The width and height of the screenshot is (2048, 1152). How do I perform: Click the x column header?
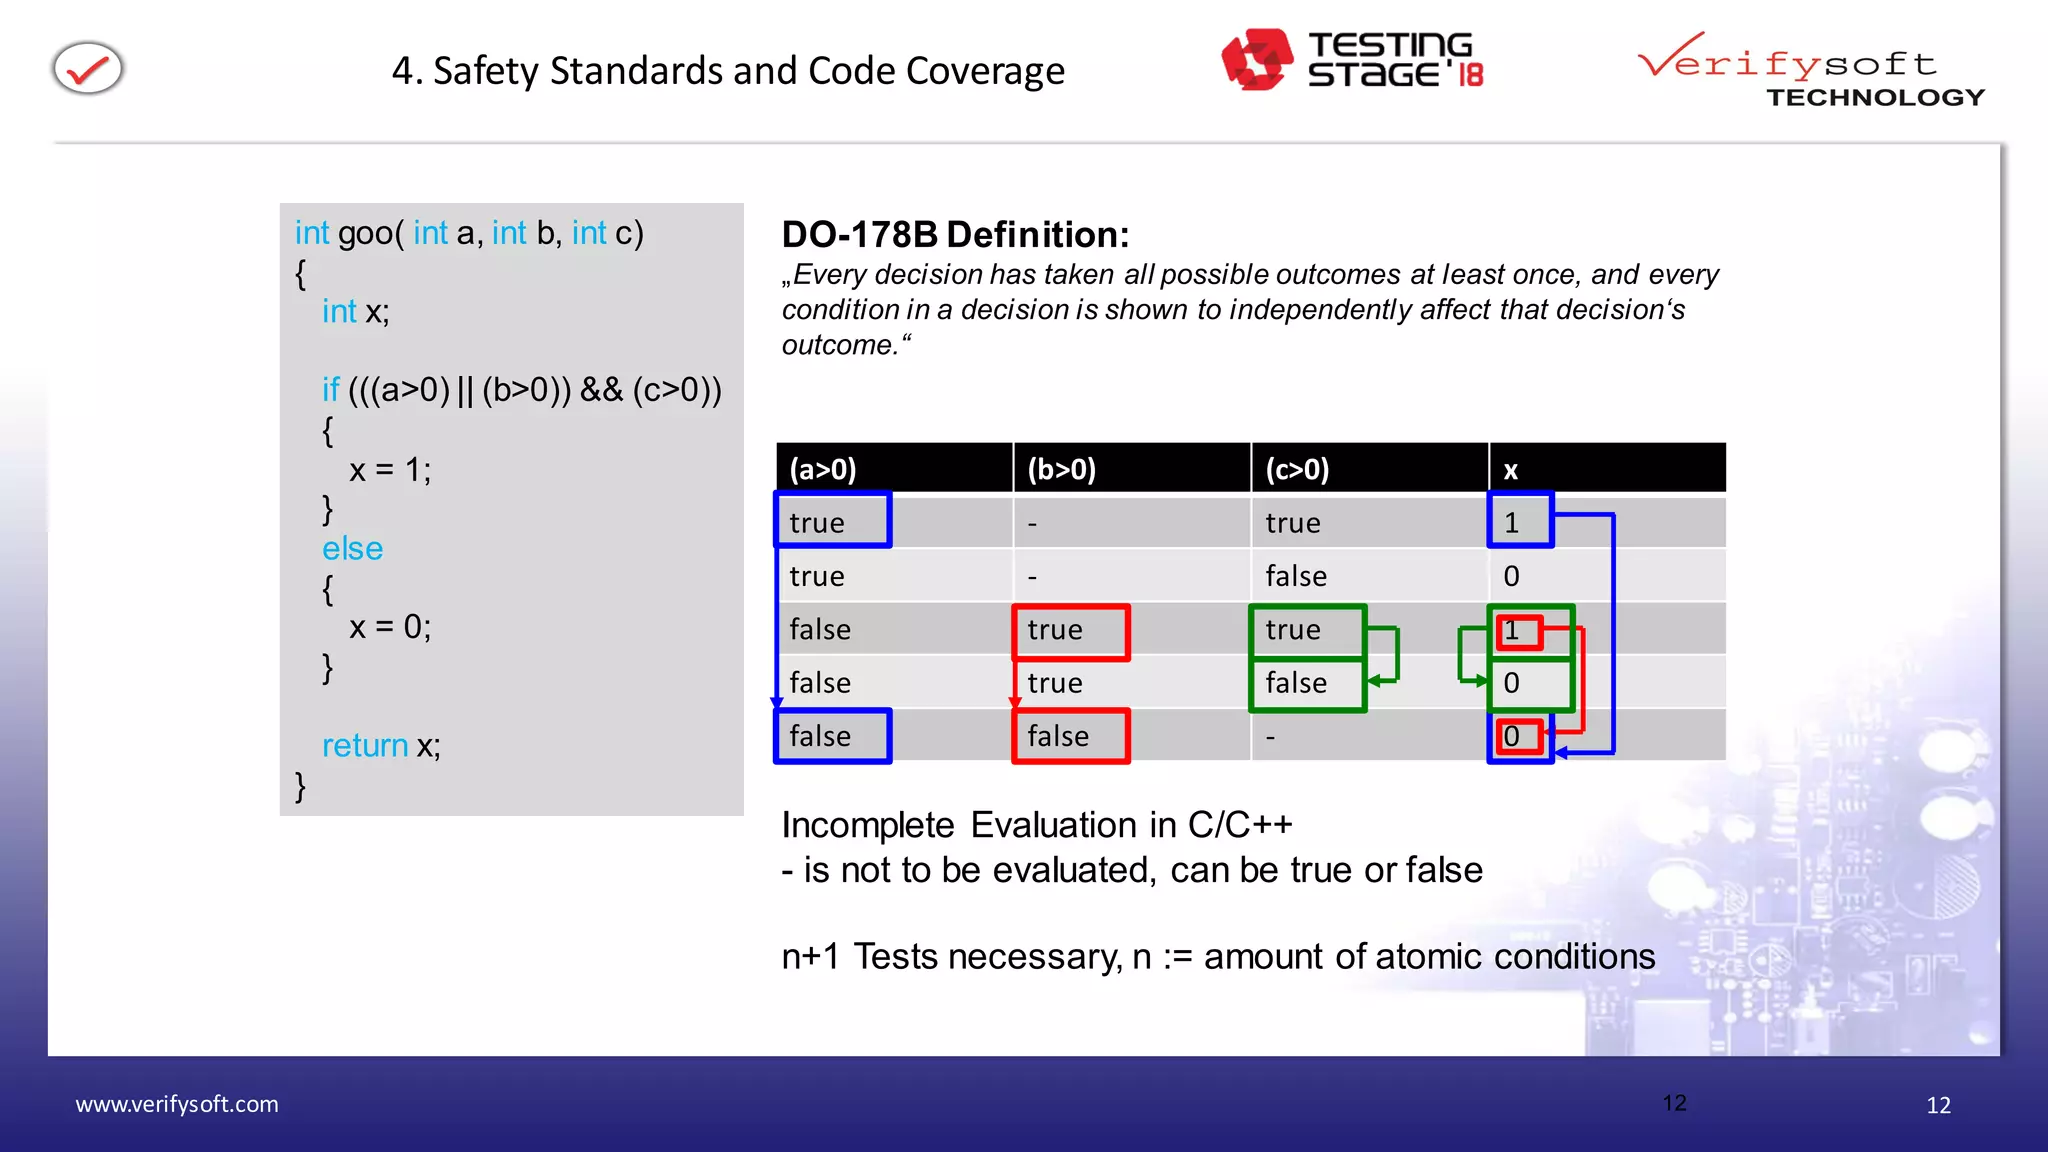click(x=1511, y=469)
